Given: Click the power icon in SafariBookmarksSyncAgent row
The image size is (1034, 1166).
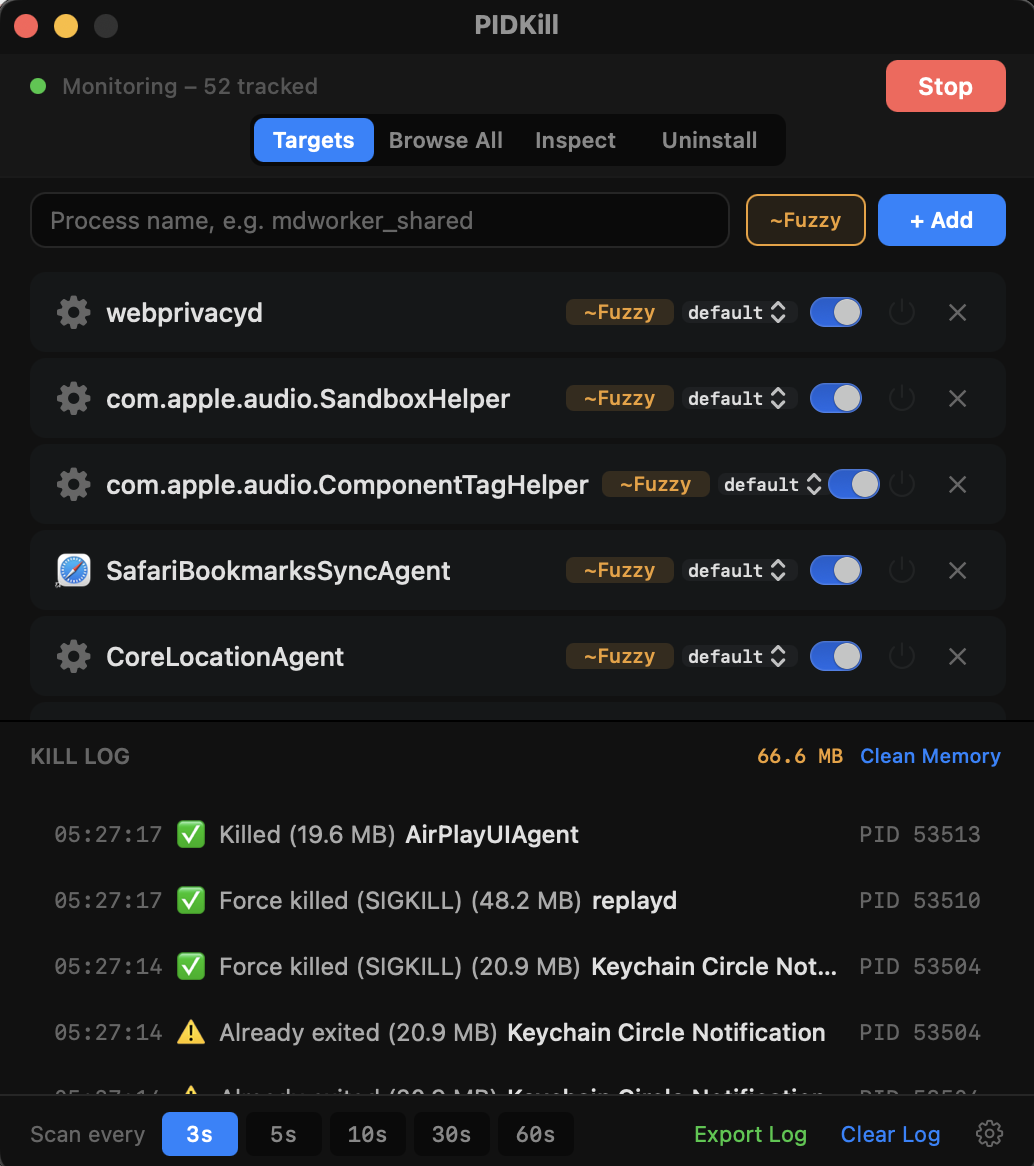Looking at the screenshot, I should [902, 570].
